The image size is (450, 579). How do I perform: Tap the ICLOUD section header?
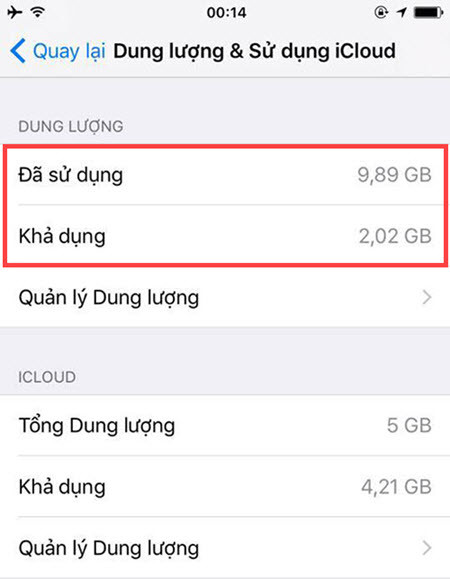pos(47,377)
